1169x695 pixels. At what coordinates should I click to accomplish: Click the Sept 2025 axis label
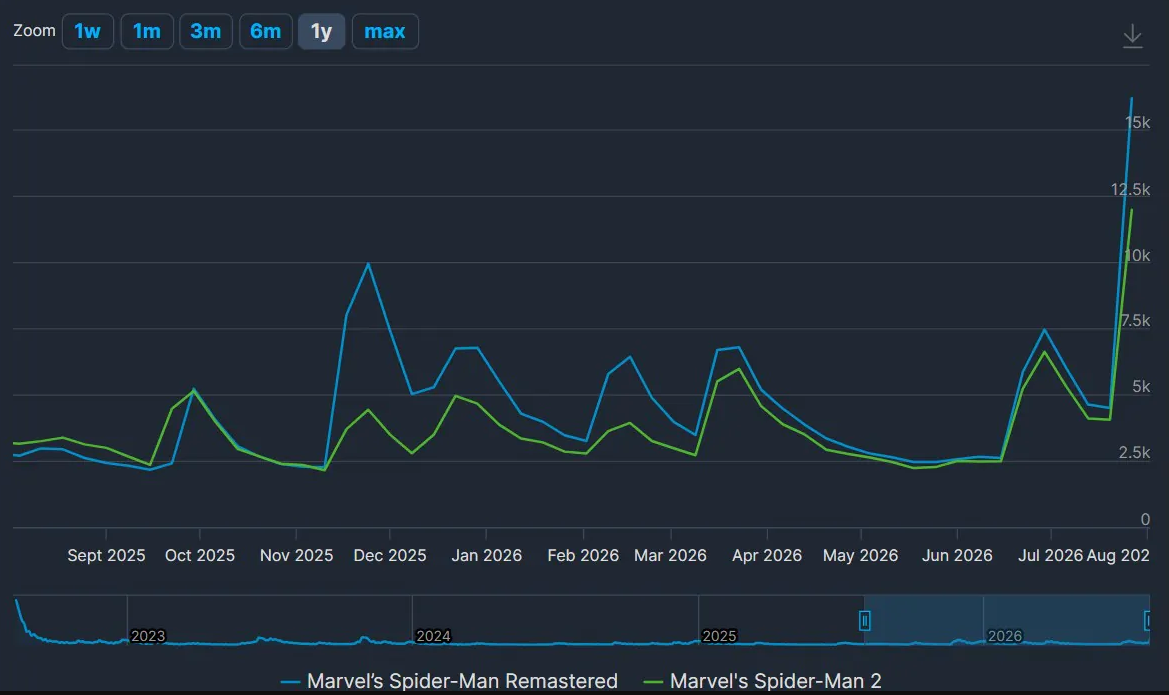coord(106,556)
